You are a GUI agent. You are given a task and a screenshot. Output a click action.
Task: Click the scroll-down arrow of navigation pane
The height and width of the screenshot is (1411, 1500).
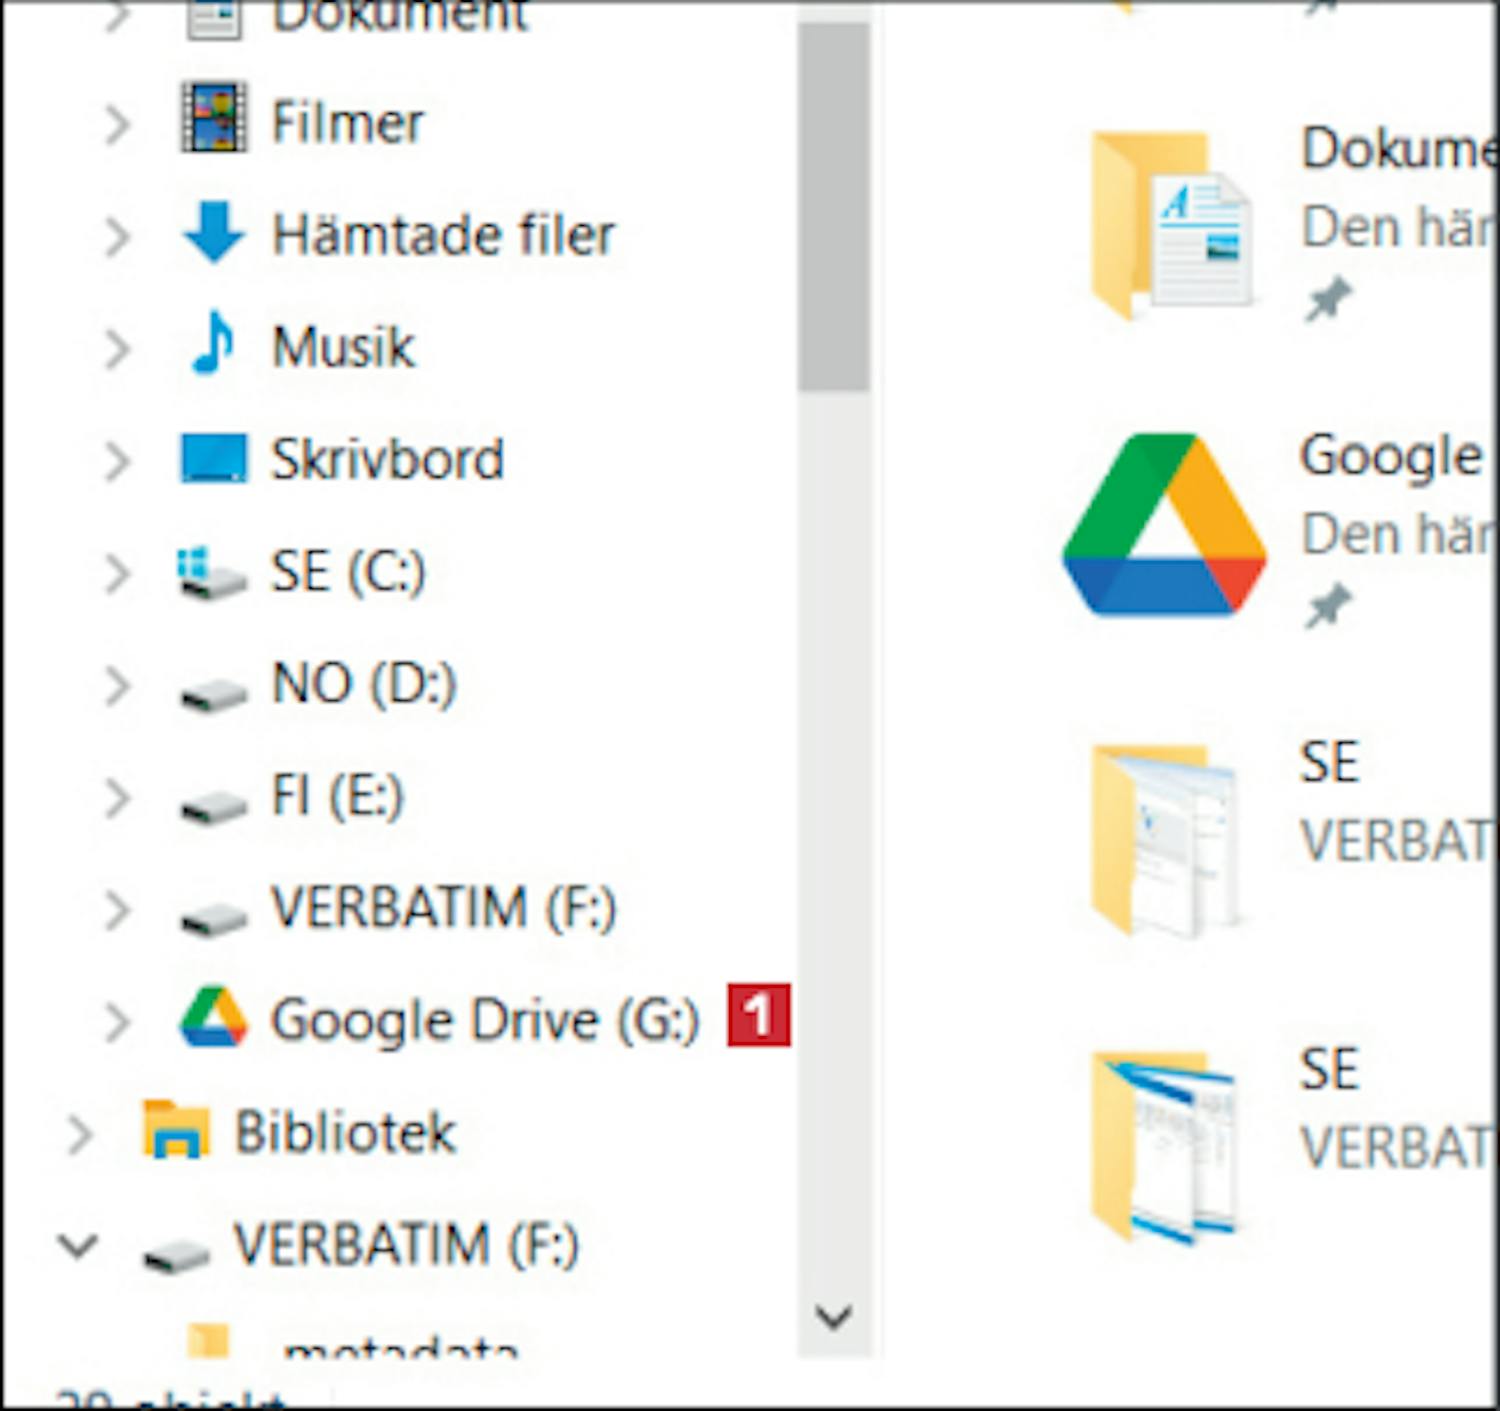(833, 1315)
